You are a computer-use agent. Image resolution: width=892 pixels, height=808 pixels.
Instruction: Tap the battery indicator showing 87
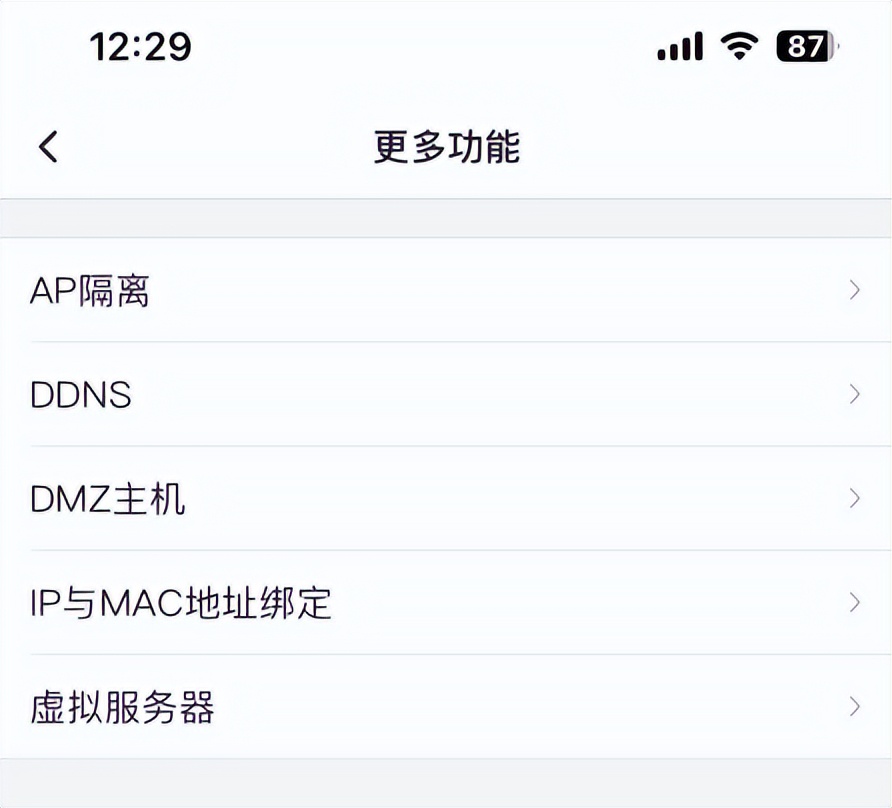click(800, 46)
